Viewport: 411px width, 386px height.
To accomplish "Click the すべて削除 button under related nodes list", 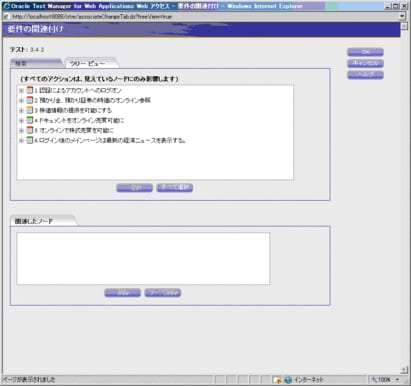I will point(163,293).
